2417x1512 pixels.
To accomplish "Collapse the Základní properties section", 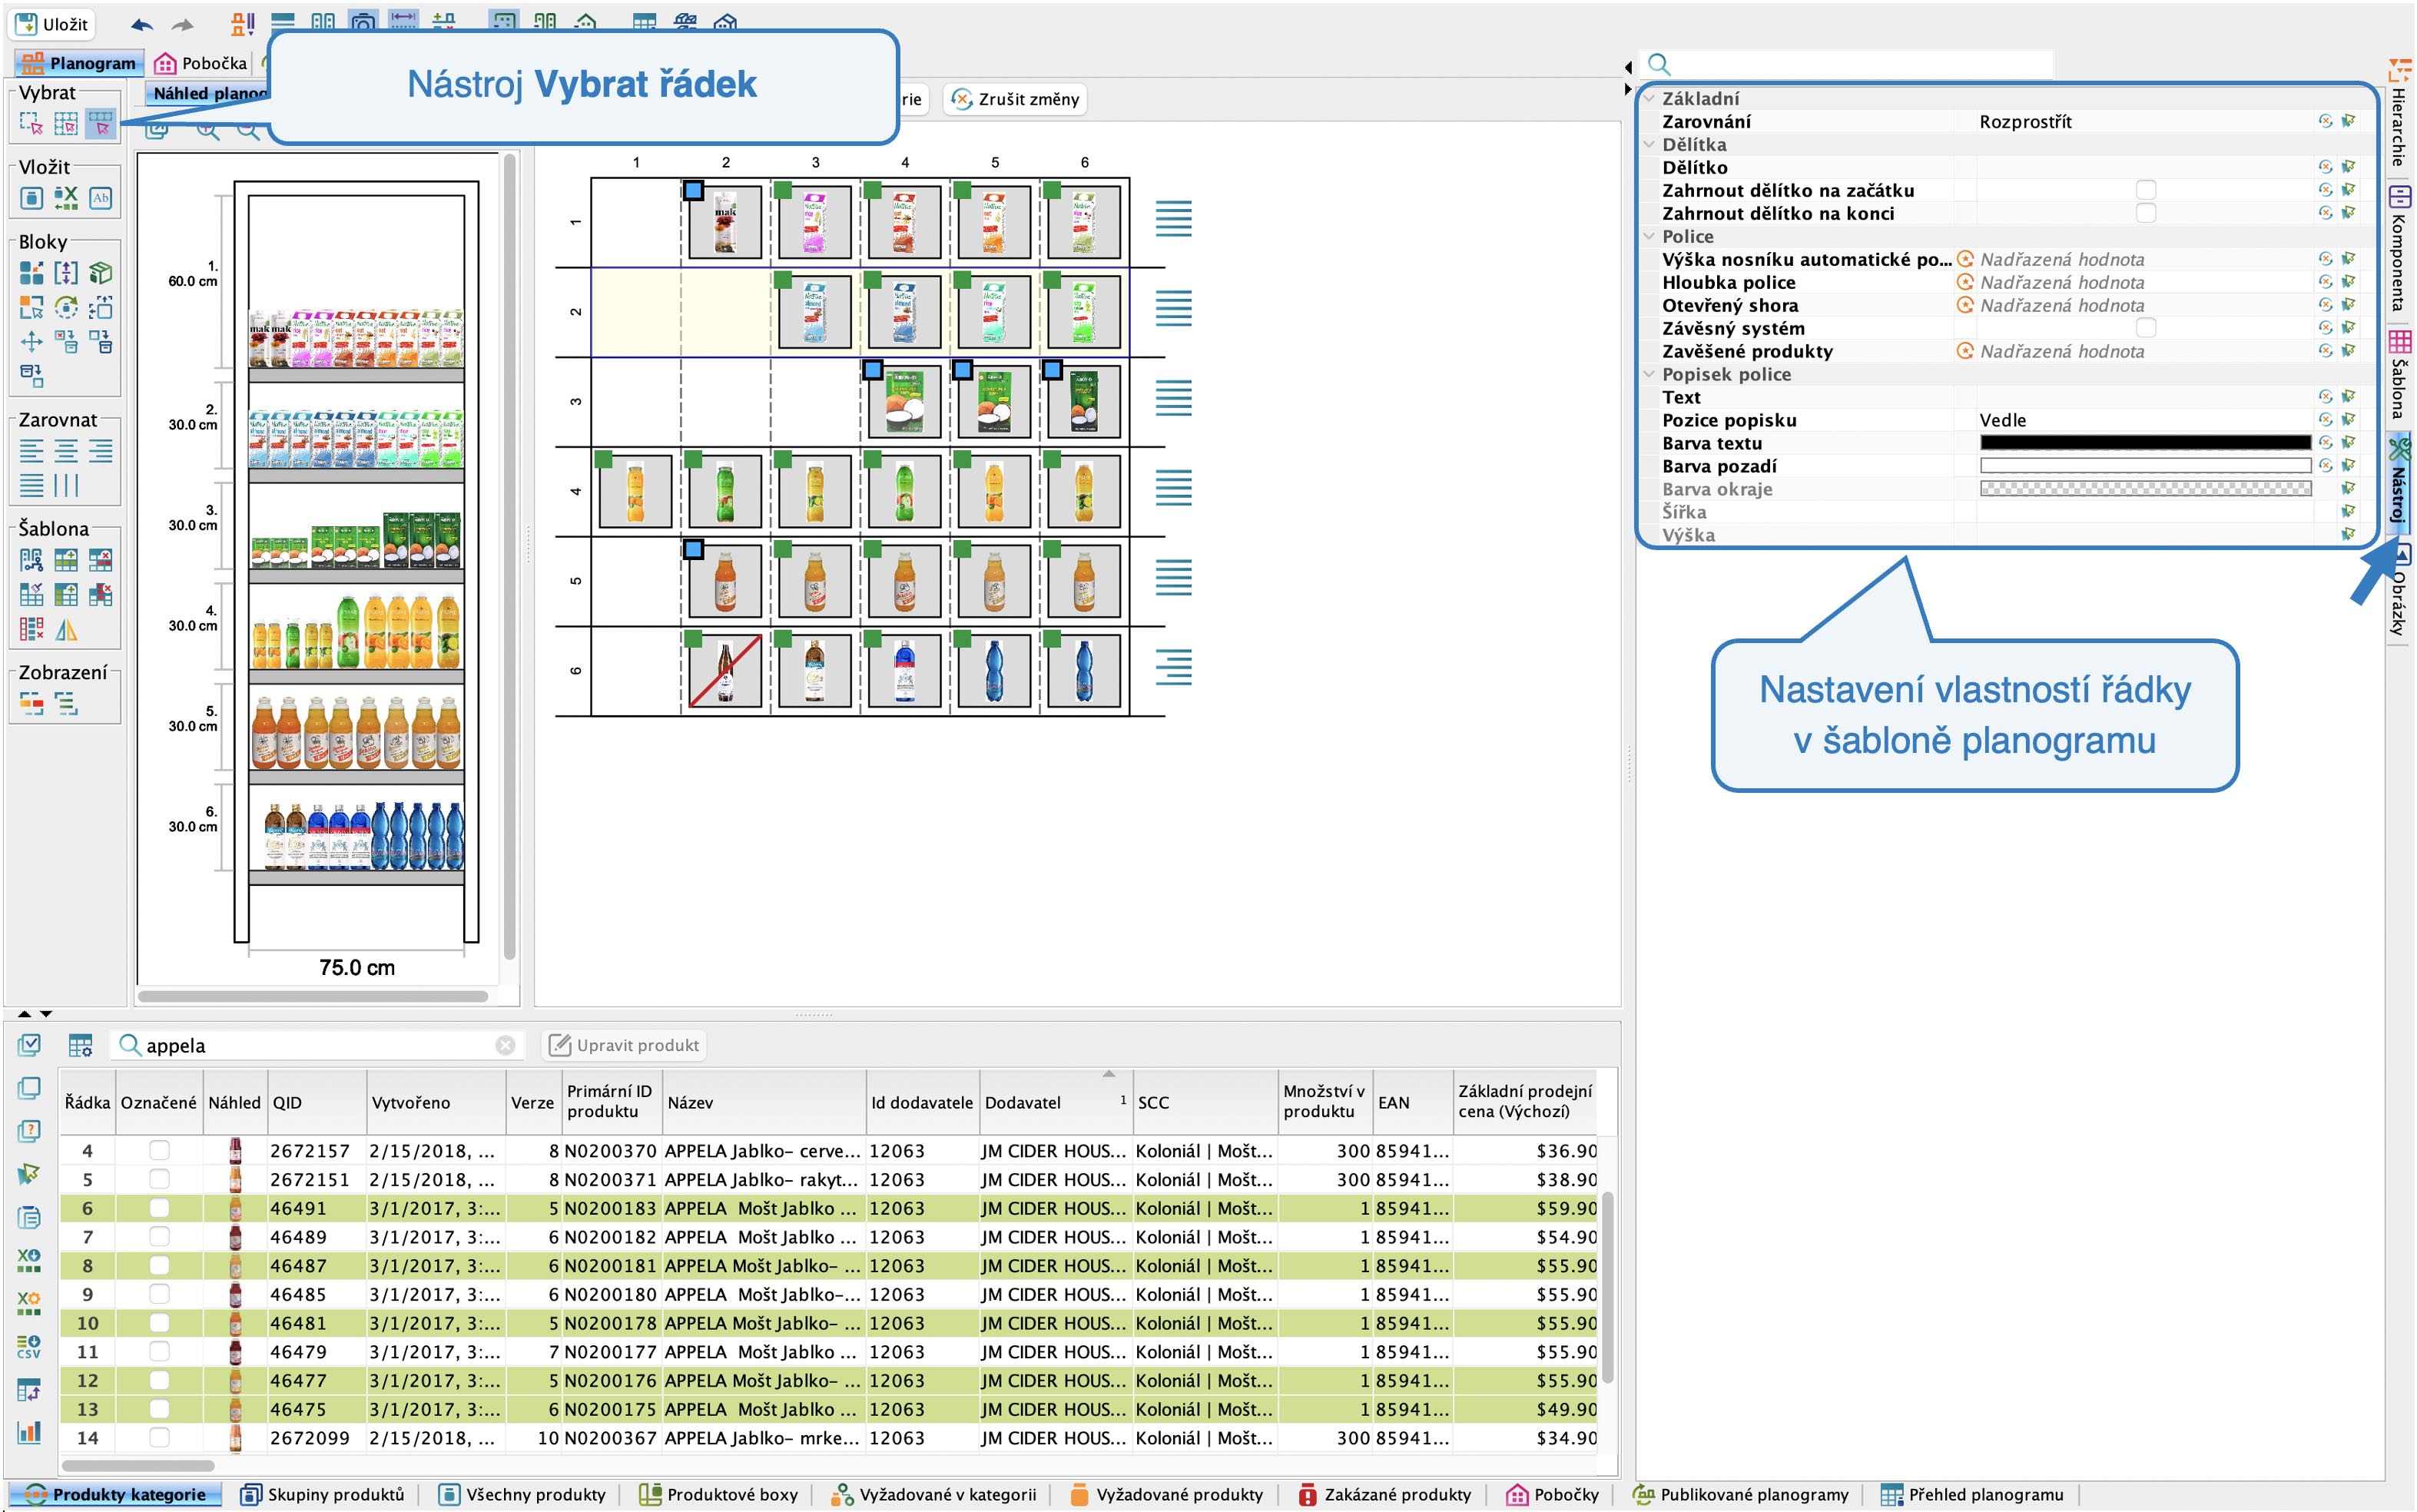I will pyautogui.click(x=1650, y=98).
